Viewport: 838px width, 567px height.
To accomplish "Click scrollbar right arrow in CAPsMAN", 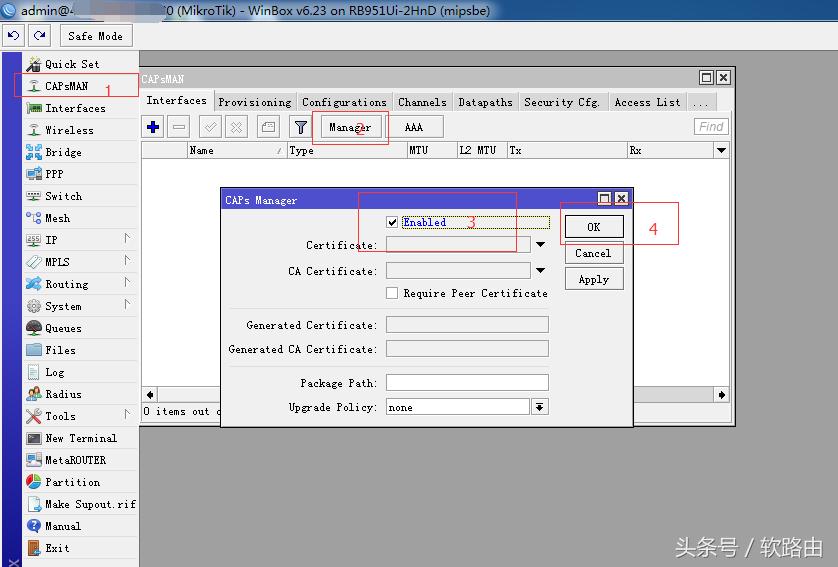I will [721, 394].
